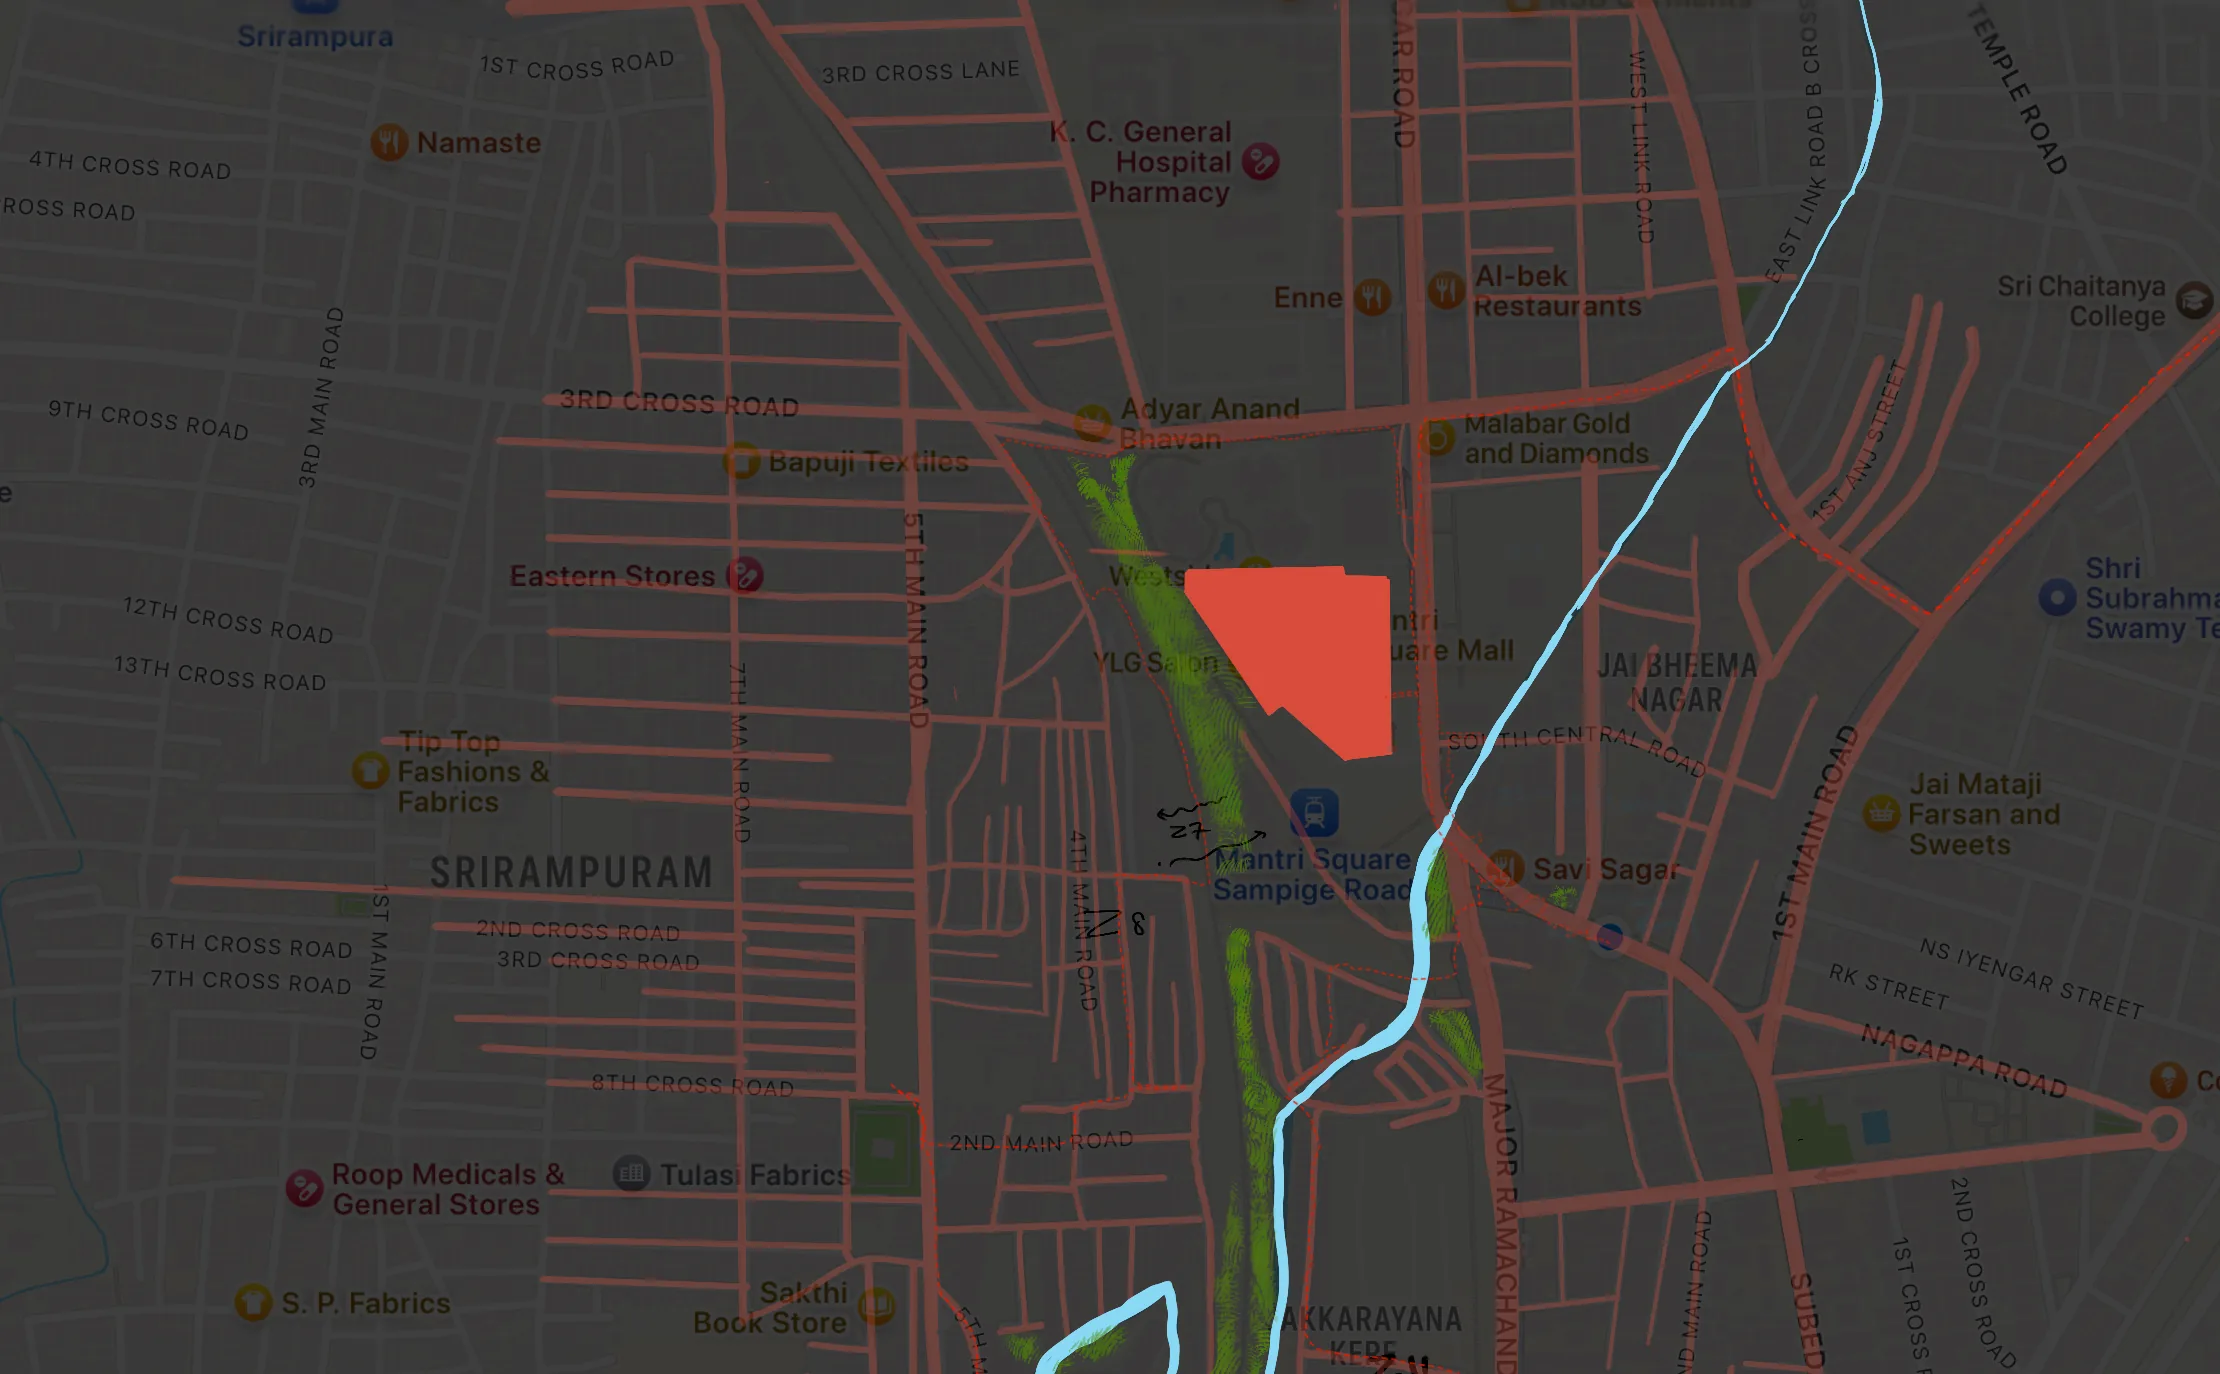Screen dimensions: 2220x1374
Task: Click the Adyar Anand Bhavan label
Action: click(1210, 424)
